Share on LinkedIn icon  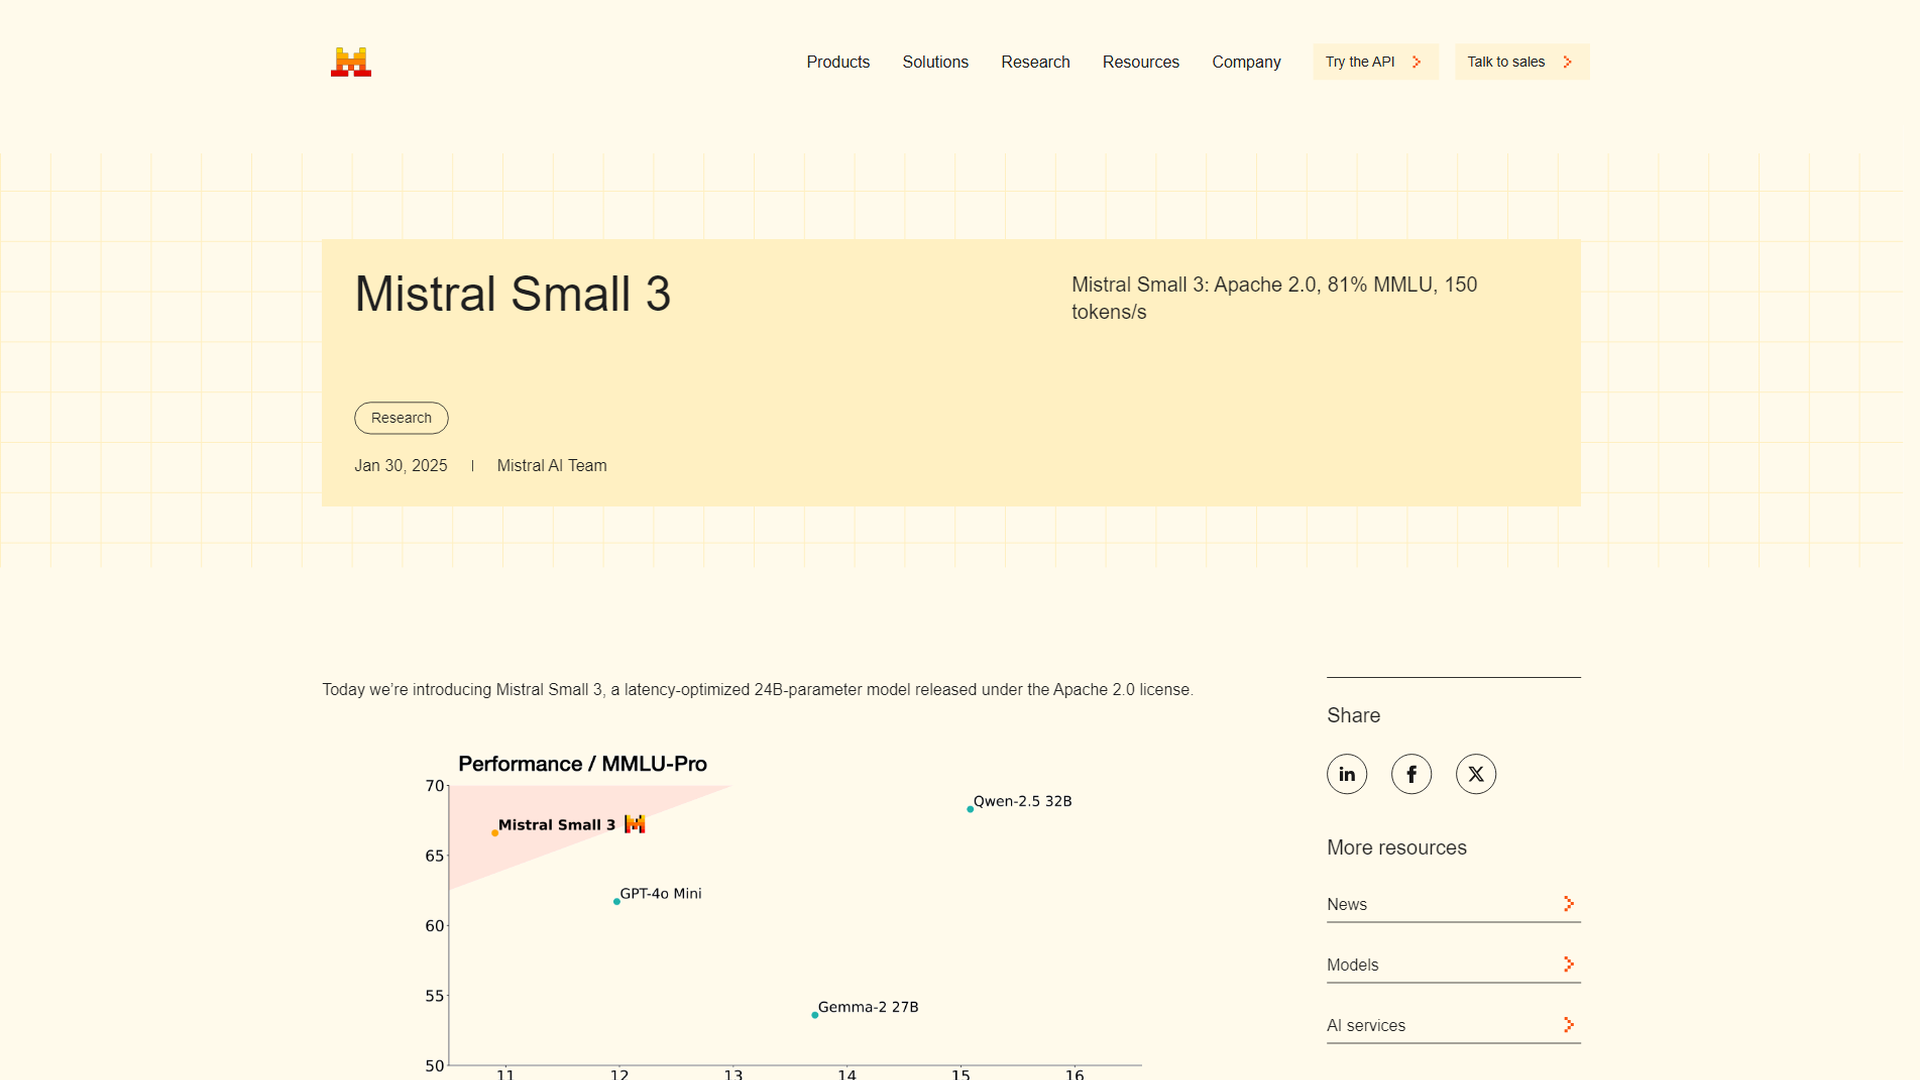point(1347,774)
